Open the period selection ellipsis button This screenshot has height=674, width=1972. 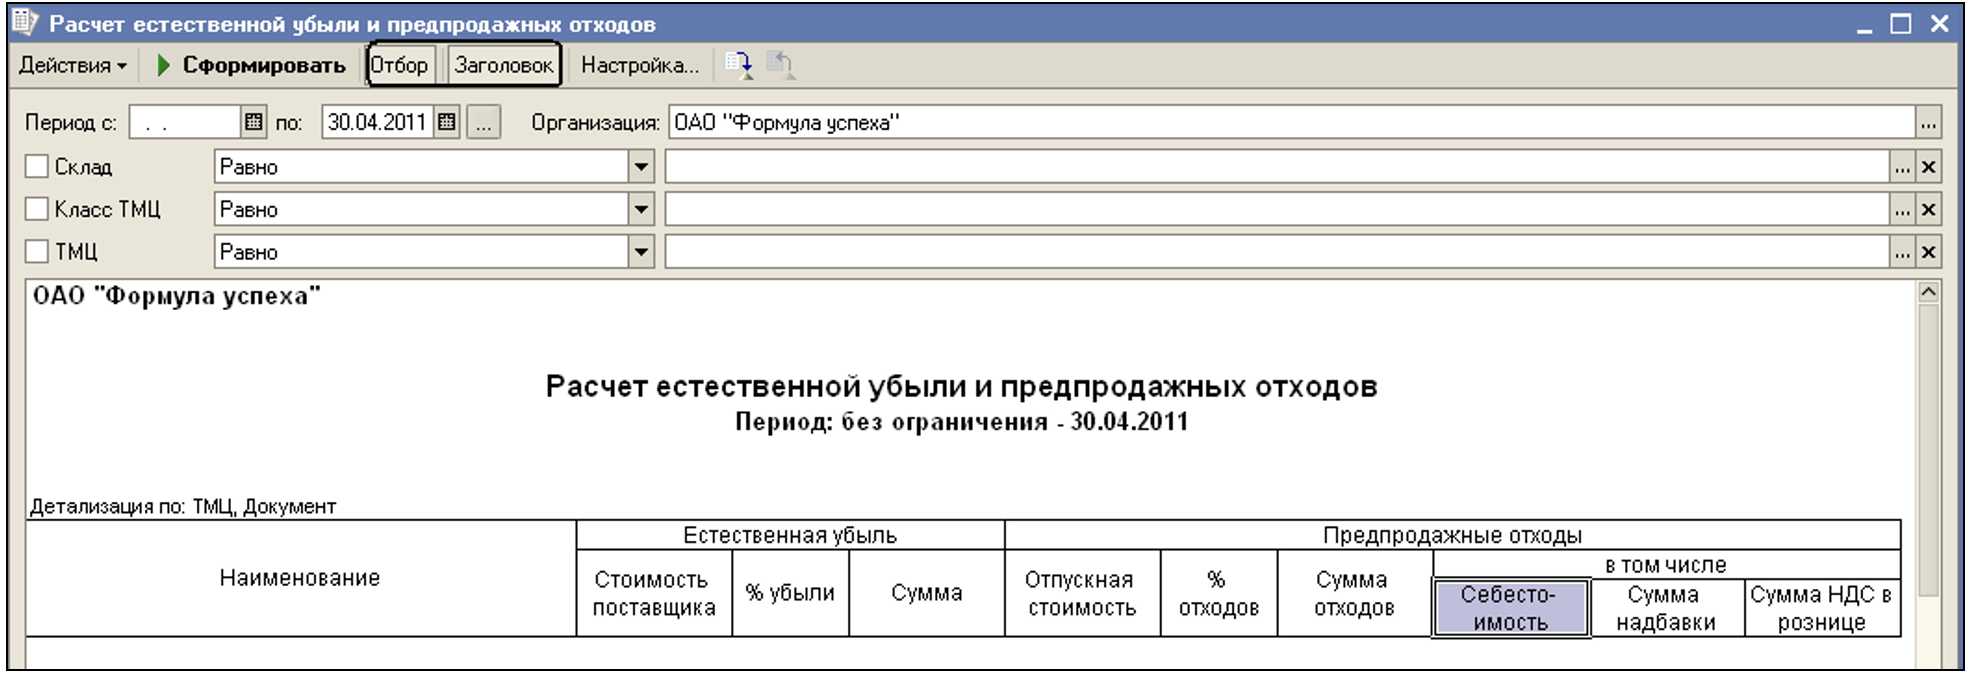pyautogui.click(x=484, y=123)
